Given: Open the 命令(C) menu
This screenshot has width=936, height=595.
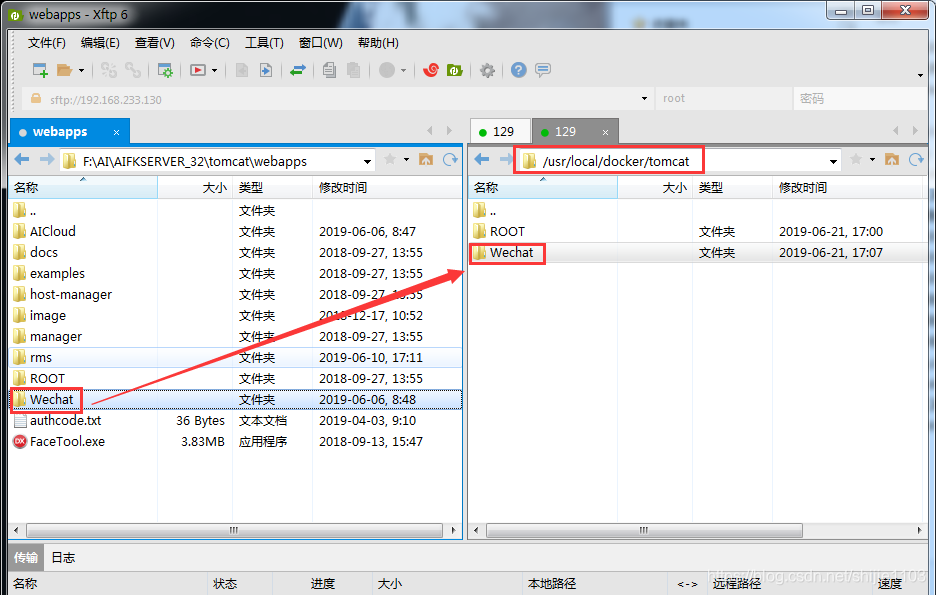Looking at the screenshot, I should [210, 42].
